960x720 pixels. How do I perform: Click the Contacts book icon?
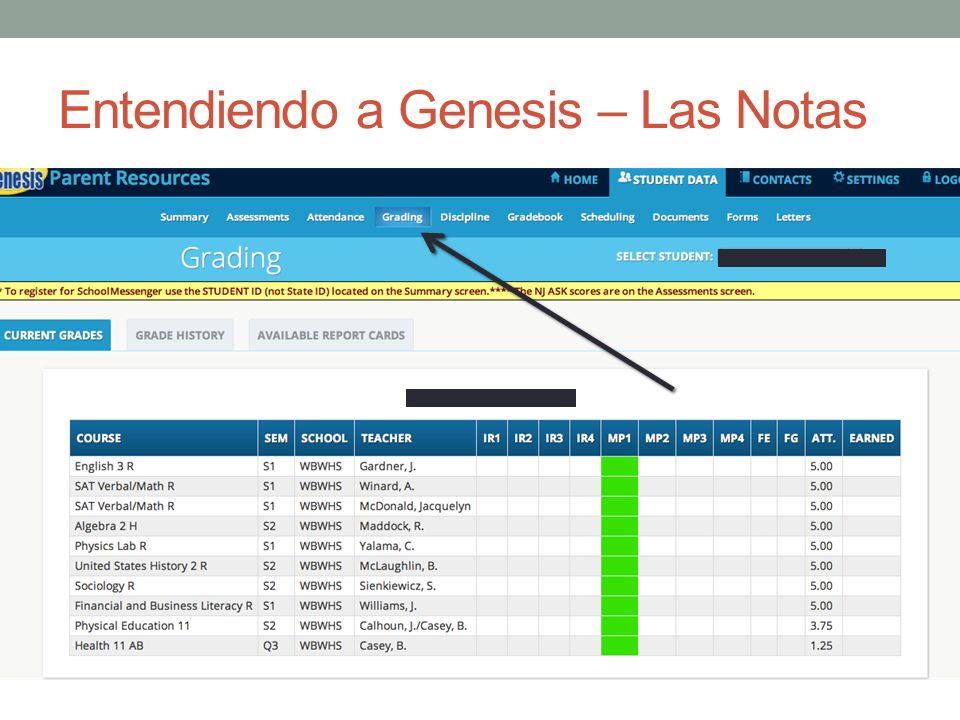[x=744, y=178]
